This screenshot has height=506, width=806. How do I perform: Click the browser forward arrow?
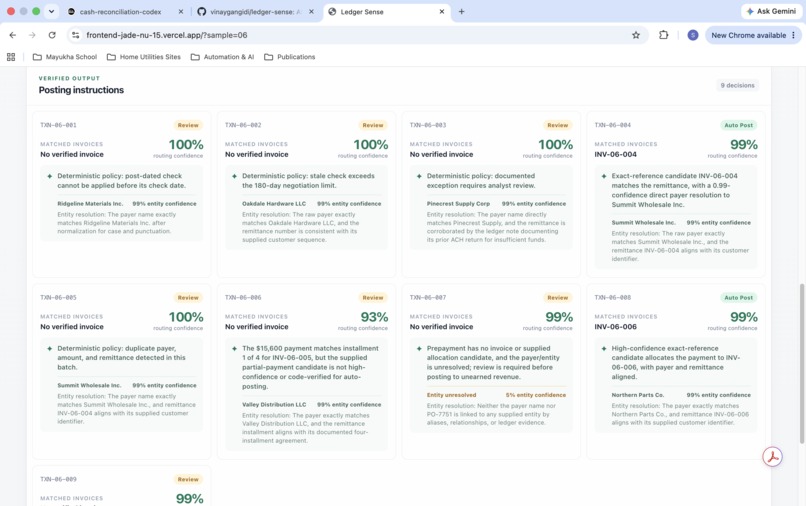point(32,35)
